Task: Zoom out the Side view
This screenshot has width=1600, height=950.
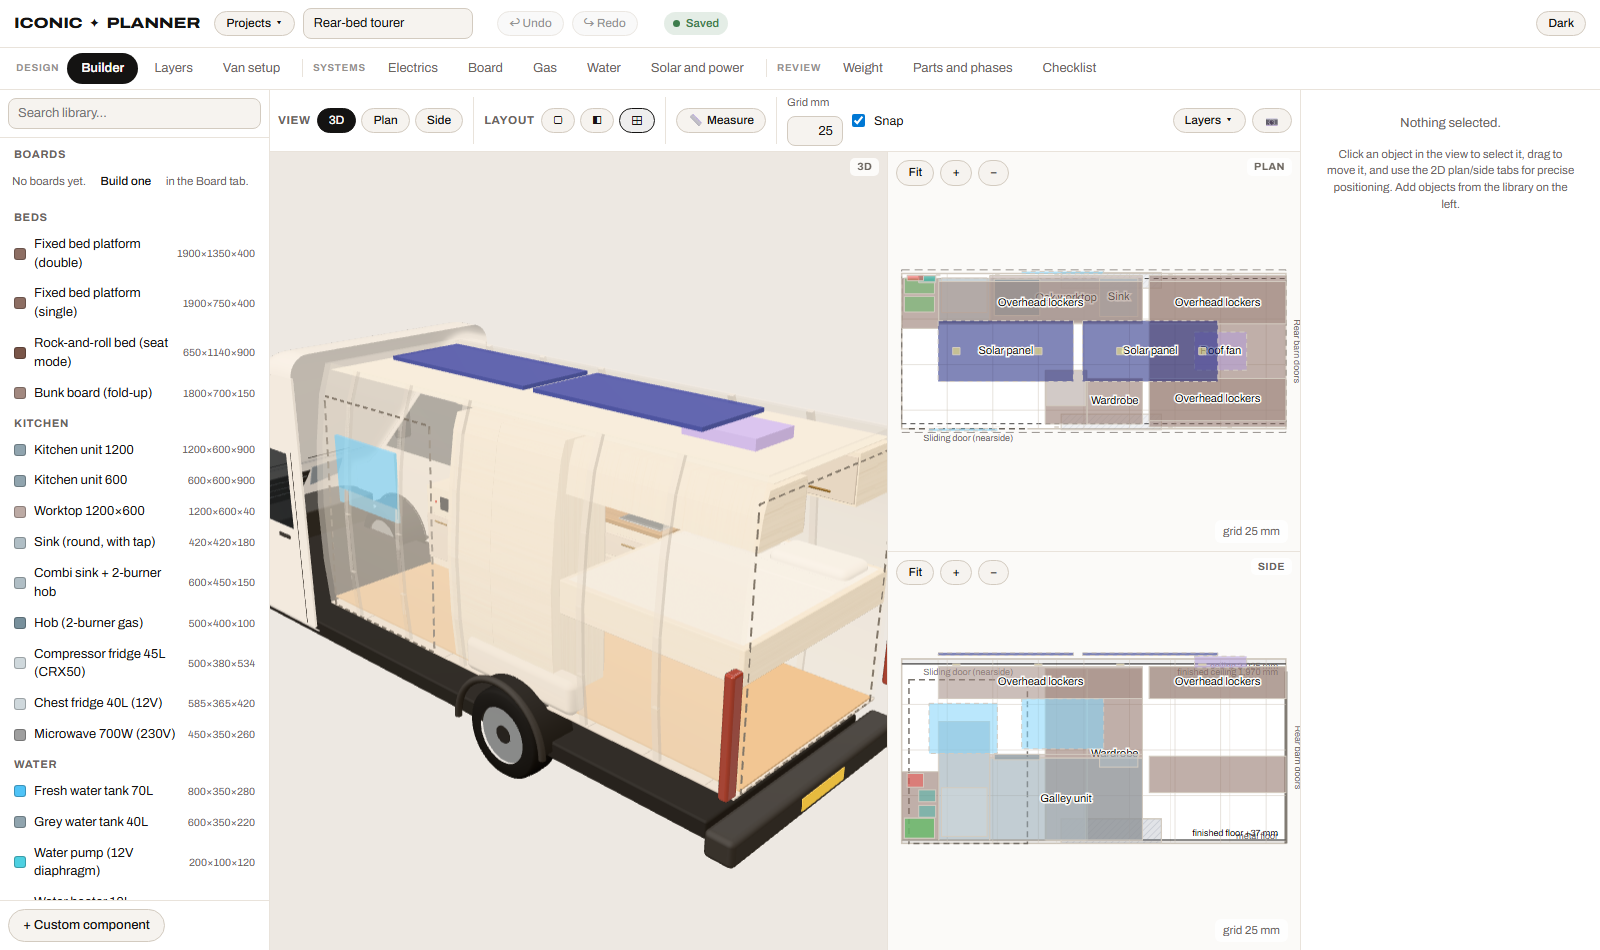Action: tap(993, 573)
